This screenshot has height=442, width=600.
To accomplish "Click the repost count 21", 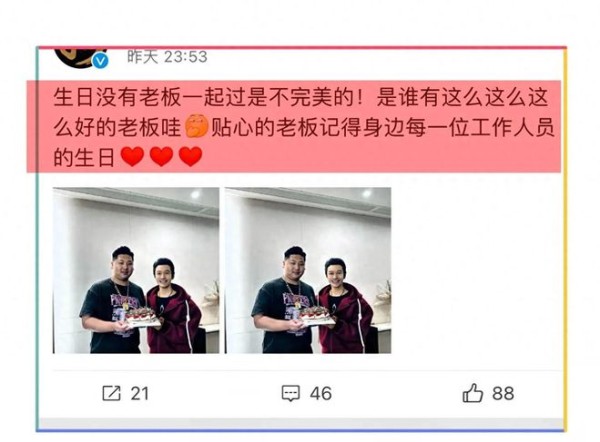I will pyautogui.click(x=140, y=393).
